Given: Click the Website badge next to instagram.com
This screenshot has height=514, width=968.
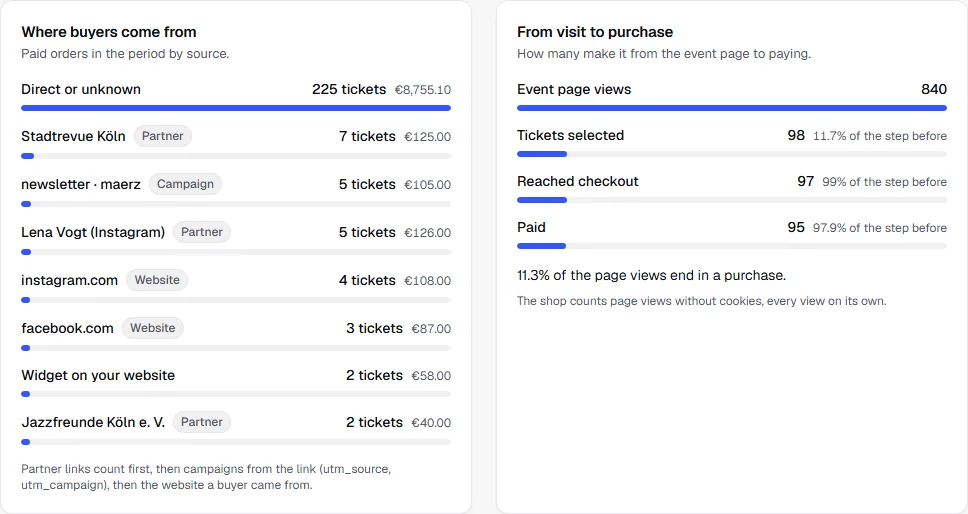Looking at the screenshot, I should 157,280.
